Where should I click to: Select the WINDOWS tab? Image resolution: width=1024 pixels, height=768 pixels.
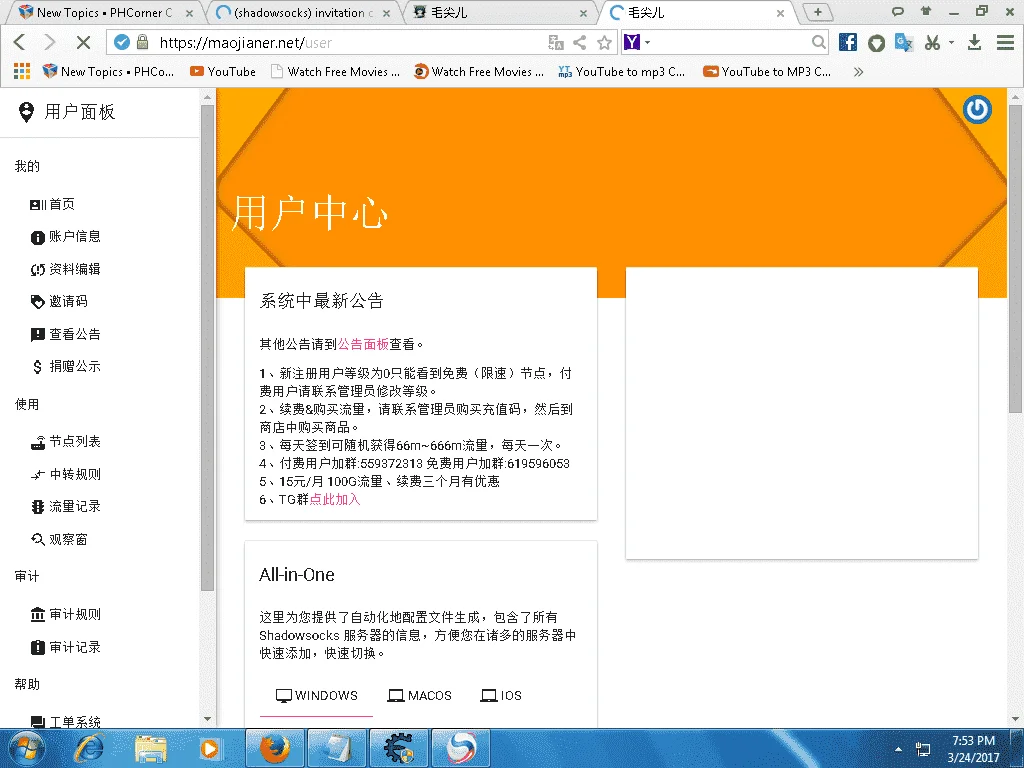tap(317, 696)
